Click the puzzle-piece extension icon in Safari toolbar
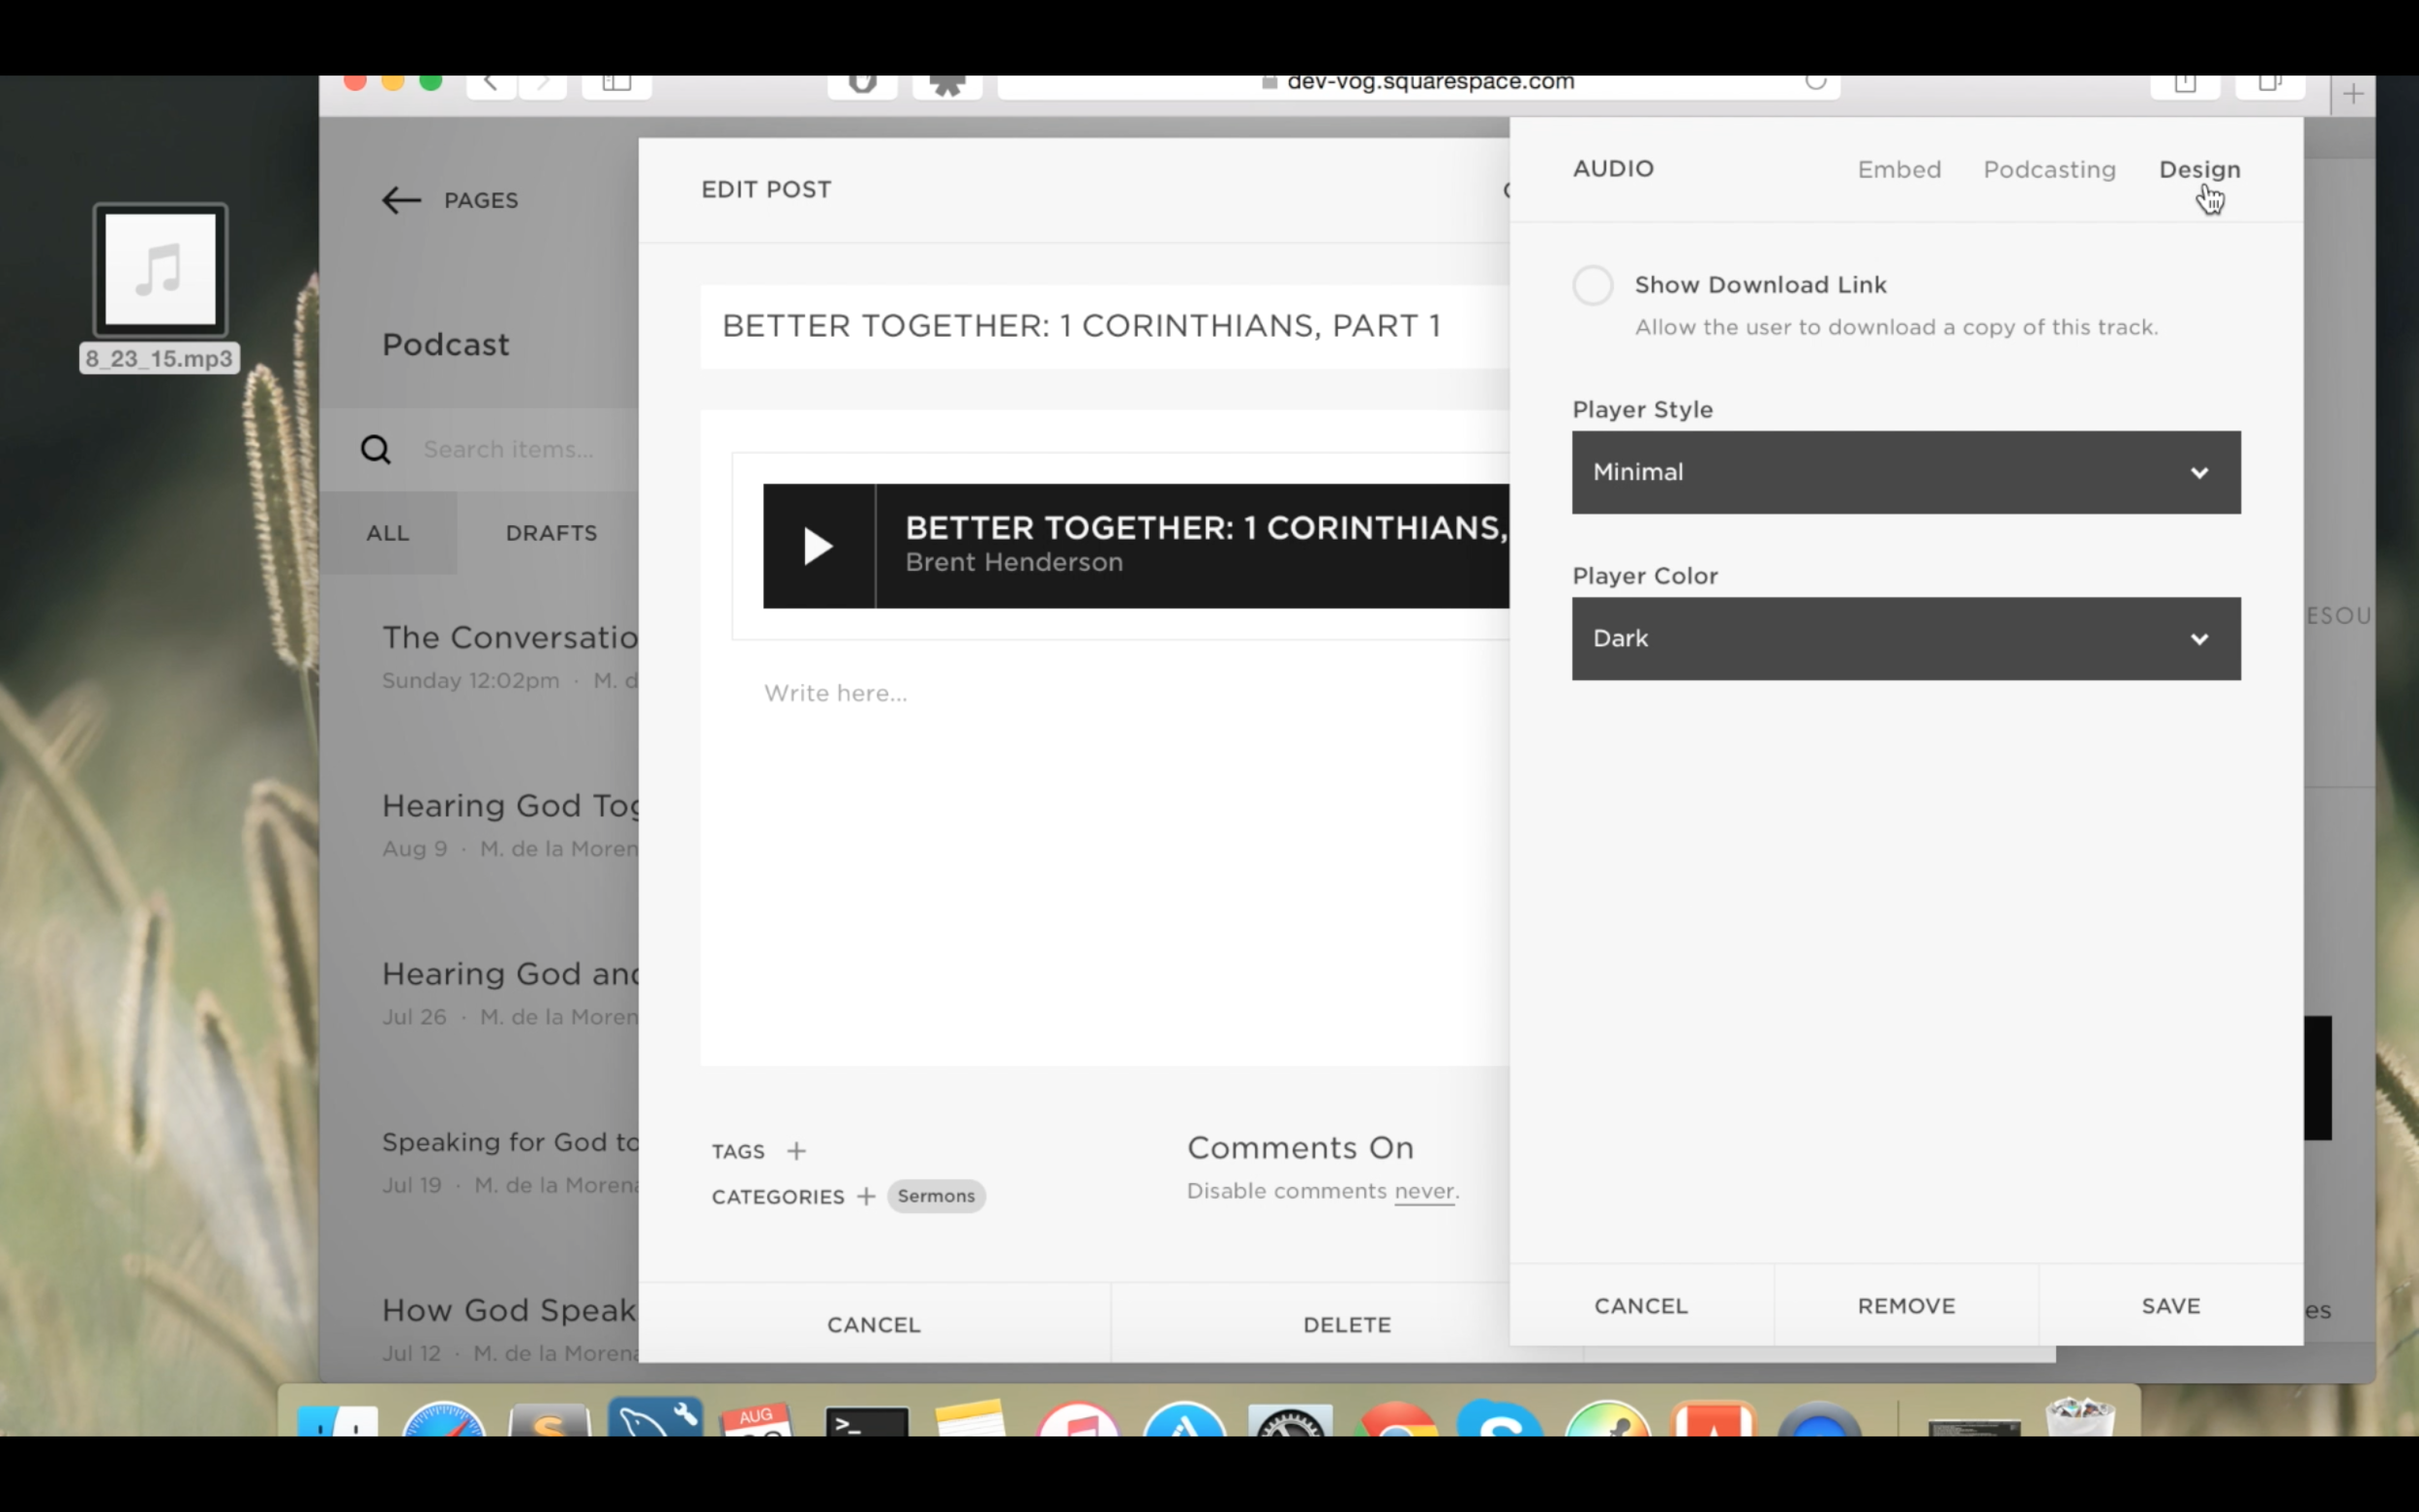This screenshot has width=2419, height=1512. (x=947, y=85)
